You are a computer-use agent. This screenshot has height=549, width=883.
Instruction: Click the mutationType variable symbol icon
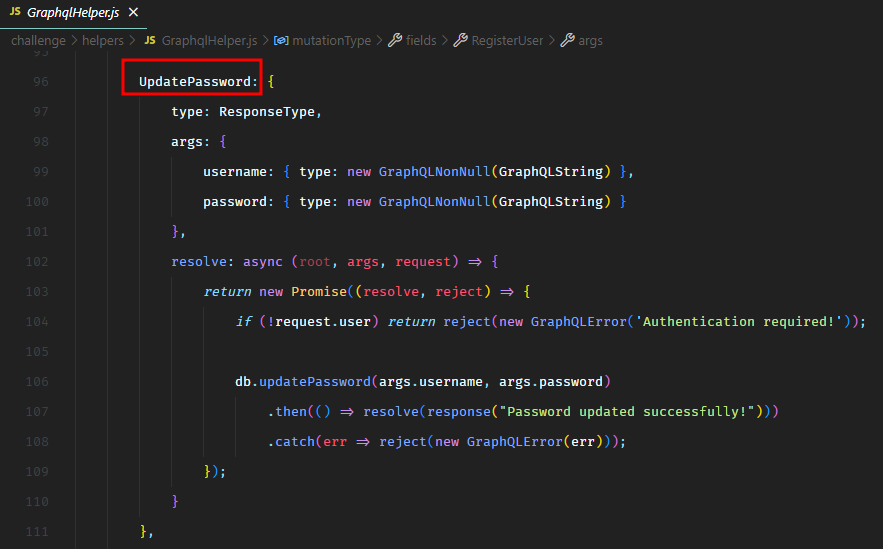point(281,41)
